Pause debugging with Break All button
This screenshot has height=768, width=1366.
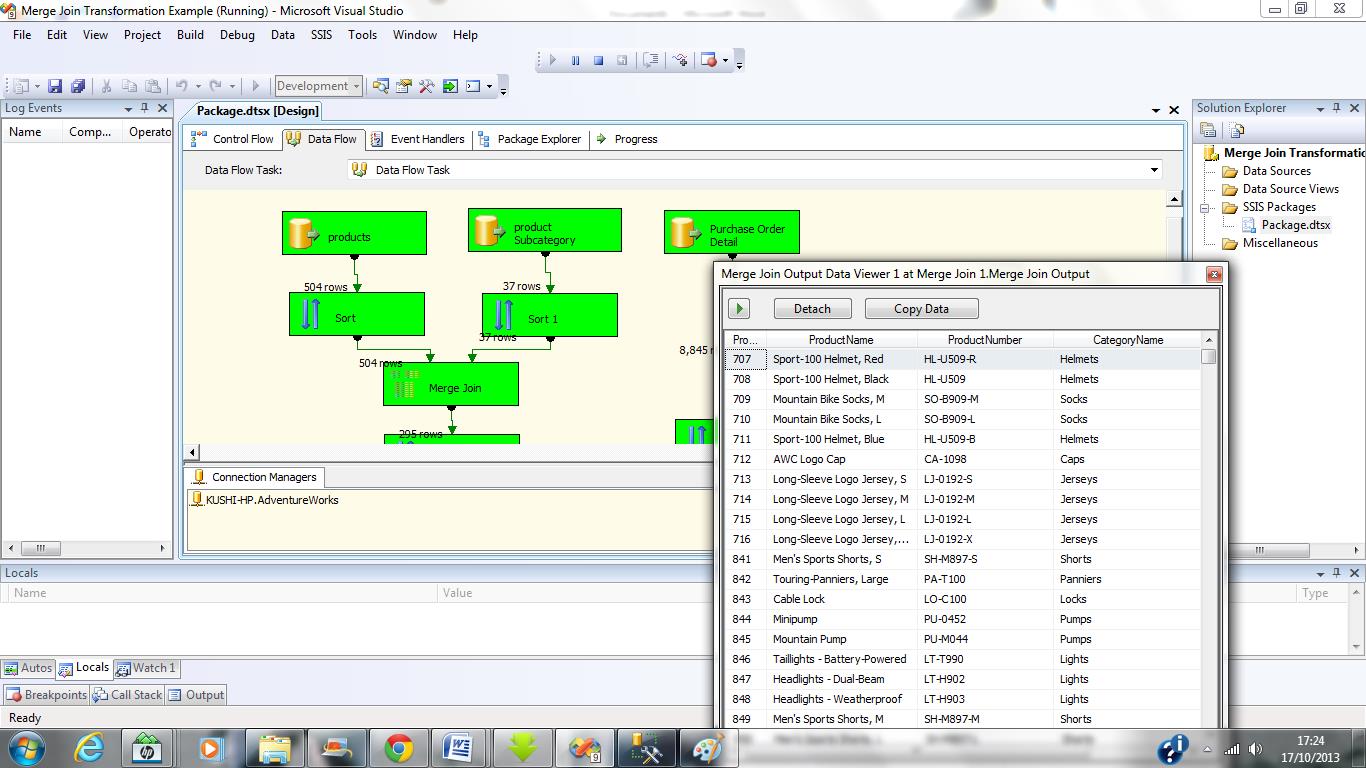(x=575, y=61)
